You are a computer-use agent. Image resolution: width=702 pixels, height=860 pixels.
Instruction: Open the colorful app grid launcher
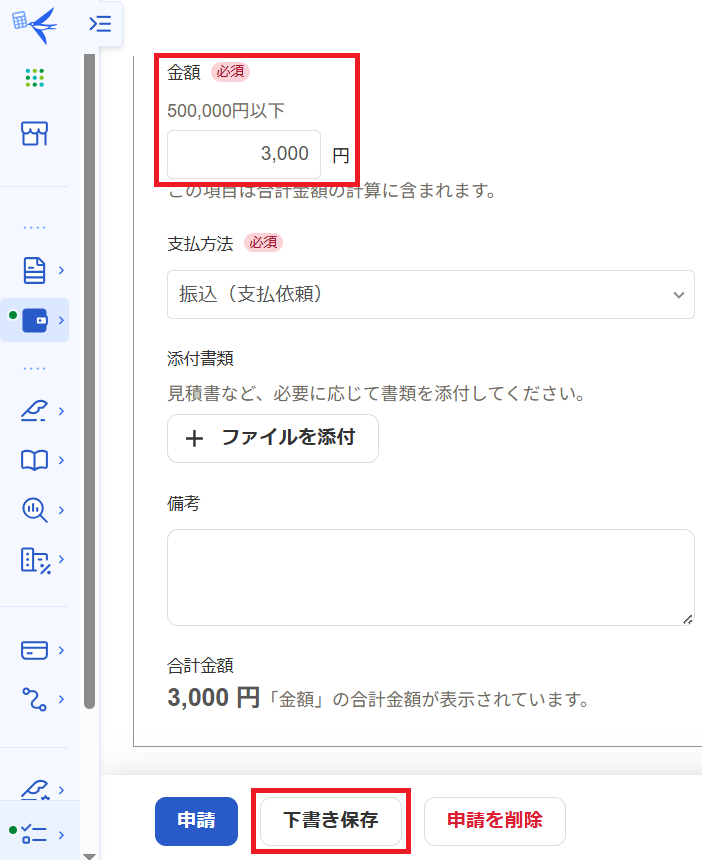pos(35,77)
